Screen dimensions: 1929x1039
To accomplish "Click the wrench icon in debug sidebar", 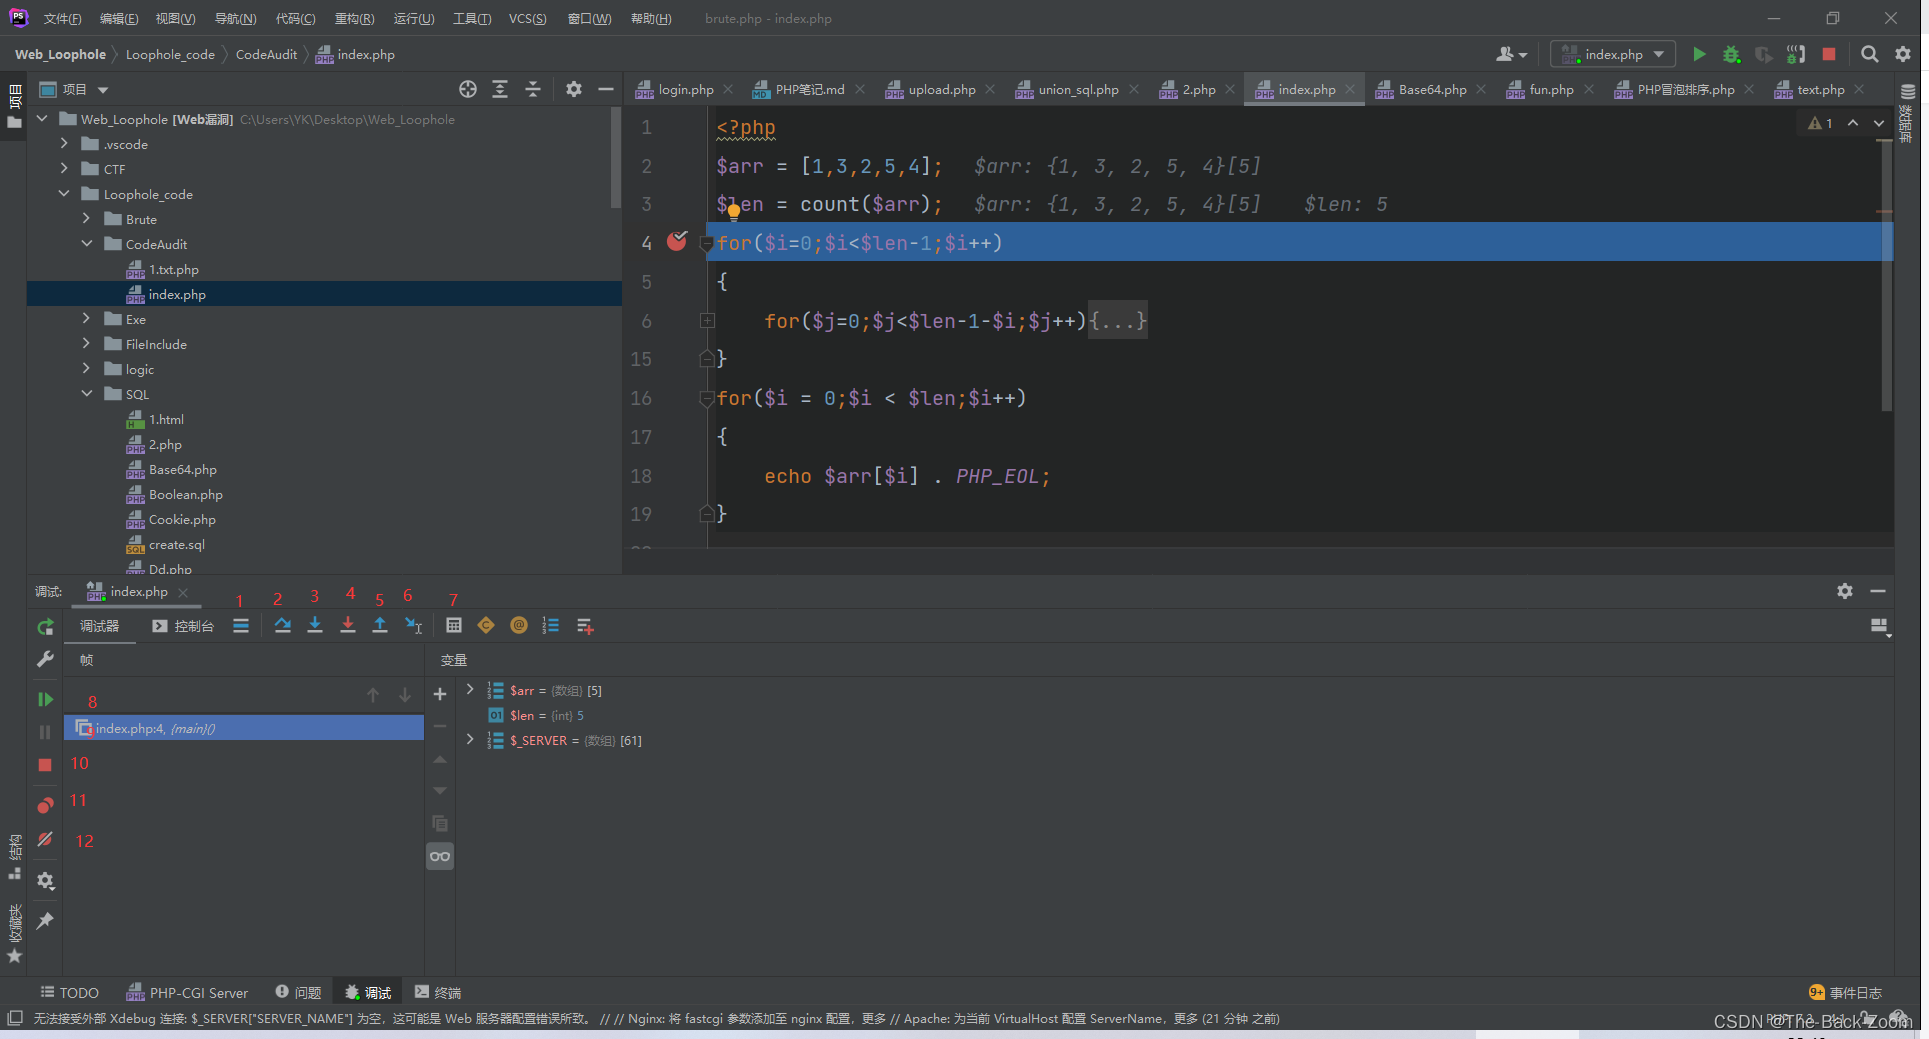I will coord(45,660).
